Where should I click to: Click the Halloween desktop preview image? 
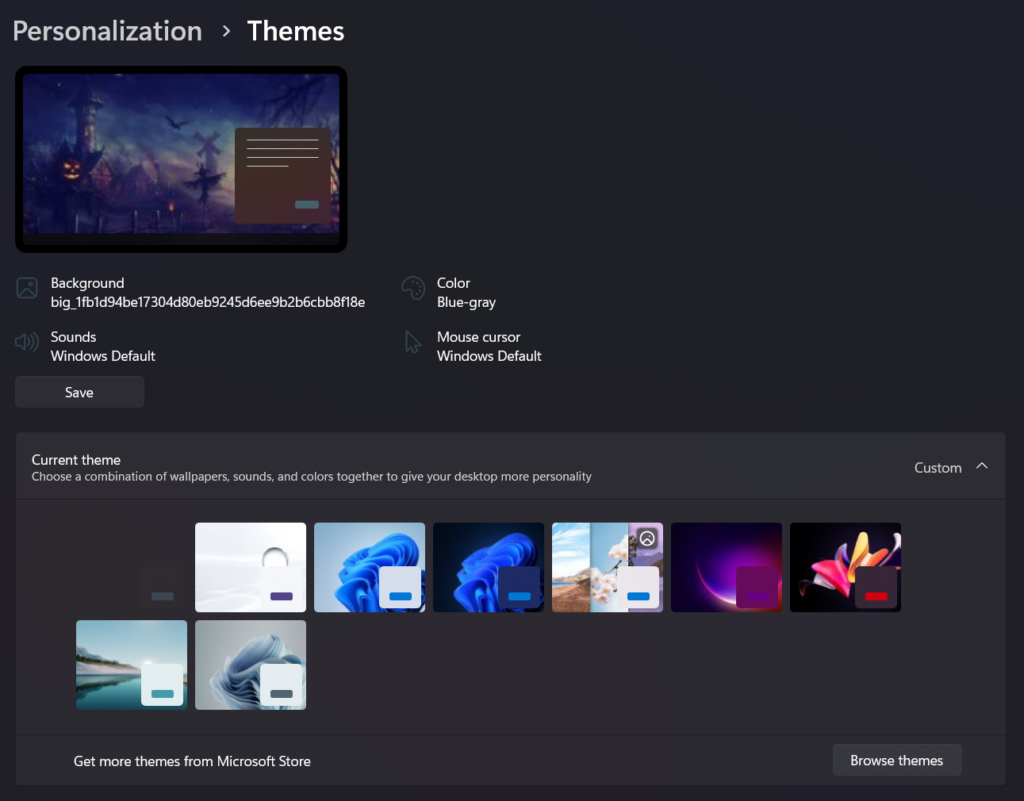[181, 158]
